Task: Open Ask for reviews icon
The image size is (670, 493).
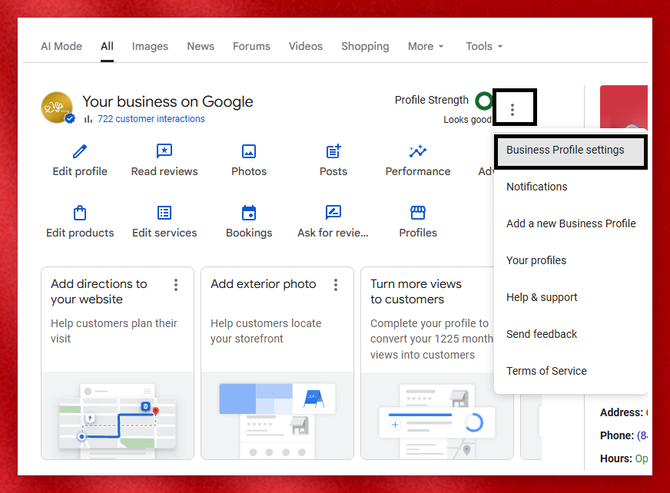Action: pyautogui.click(x=333, y=212)
